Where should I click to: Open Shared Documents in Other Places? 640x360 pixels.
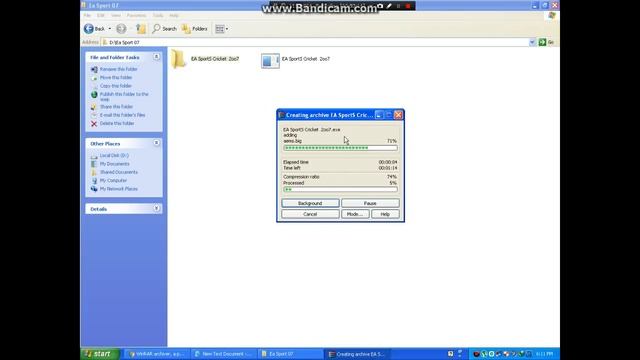coord(118,172)
